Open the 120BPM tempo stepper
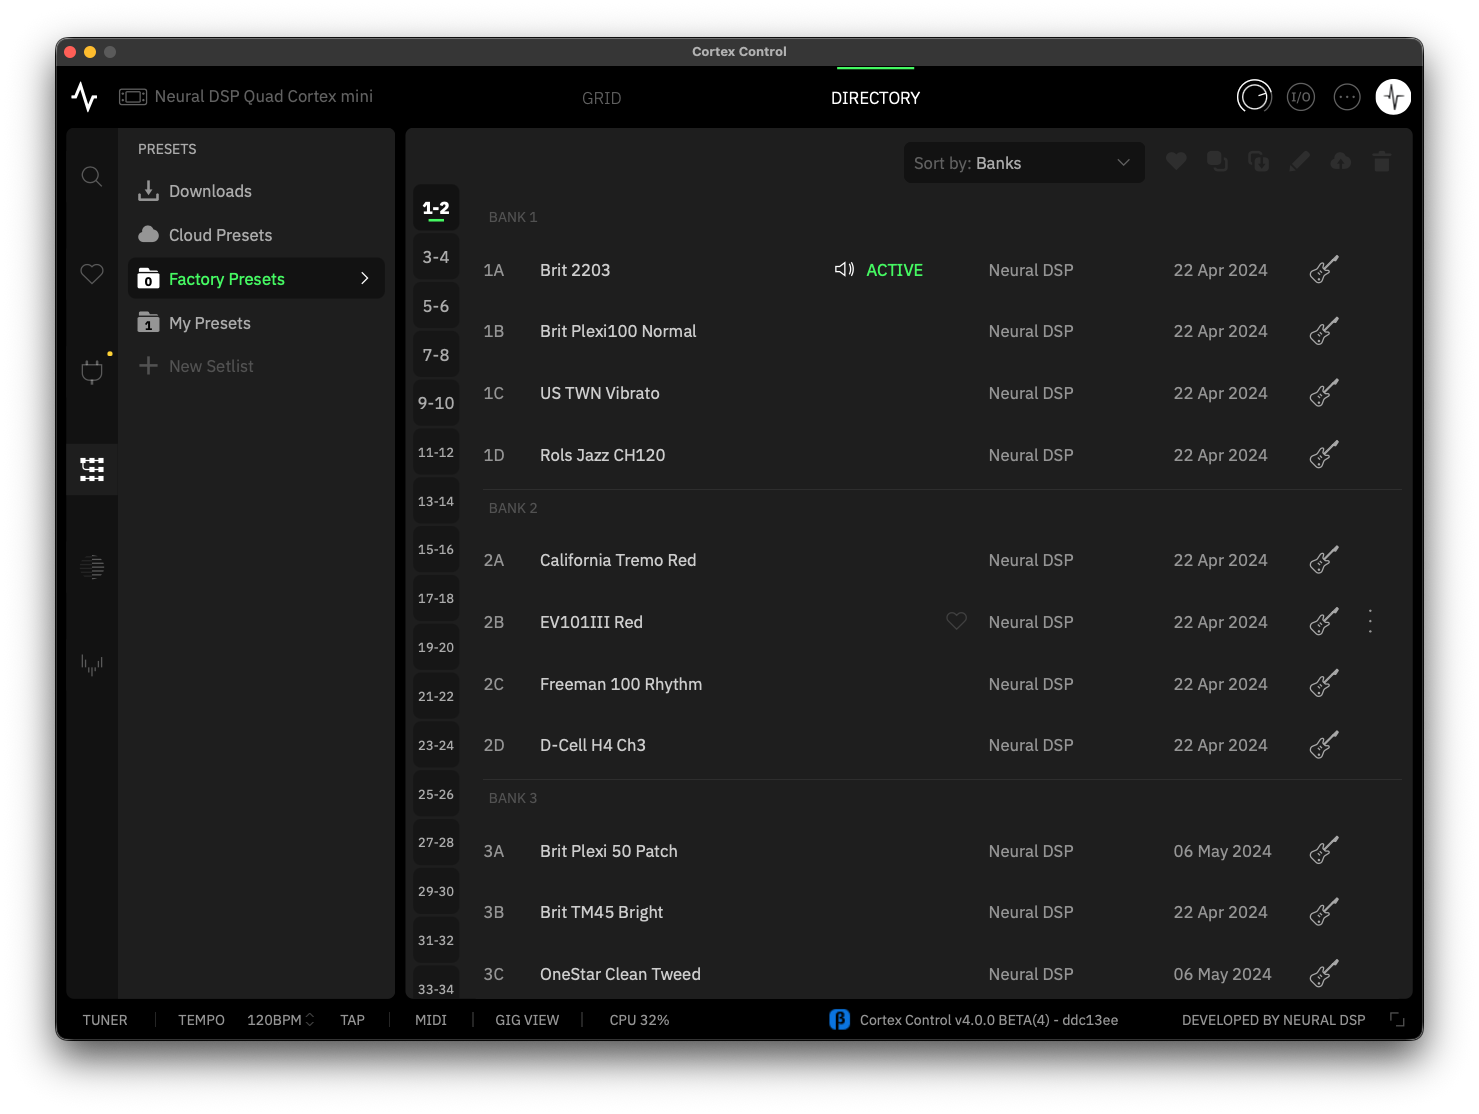This screenshot has width=1479, height=1114. (281, 1020)
